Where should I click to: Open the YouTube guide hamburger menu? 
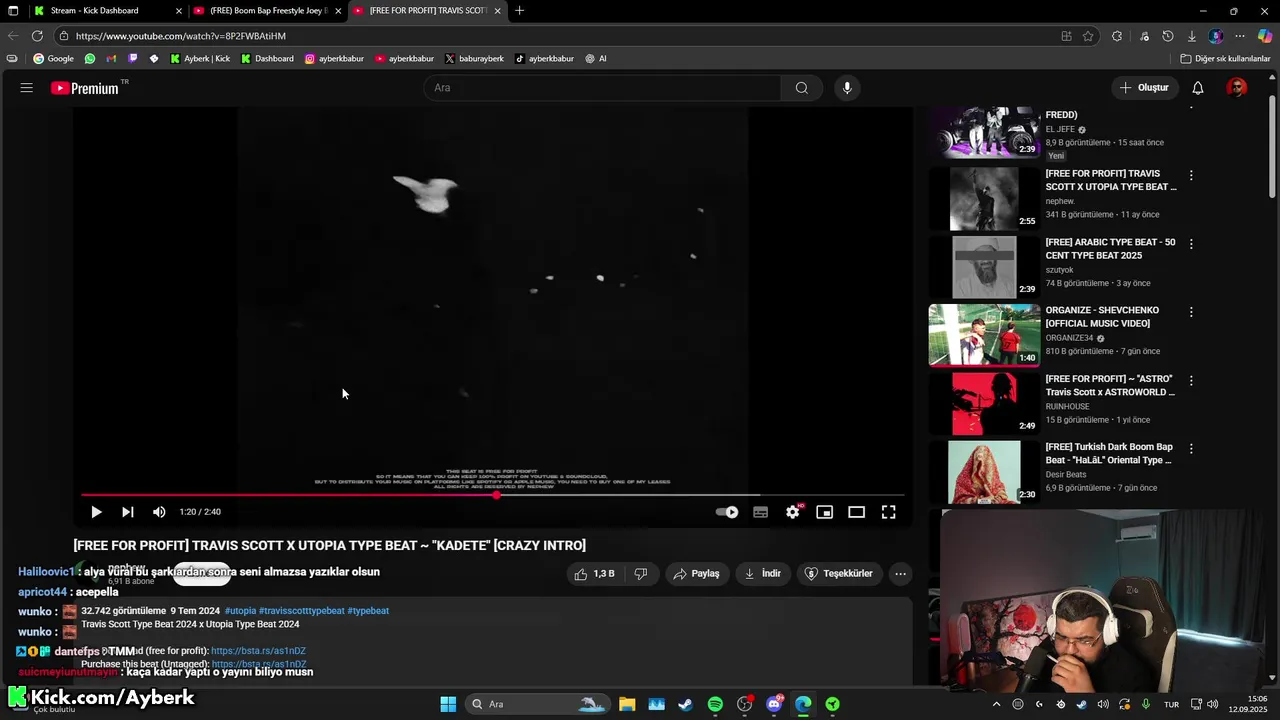tap(27, 88)
